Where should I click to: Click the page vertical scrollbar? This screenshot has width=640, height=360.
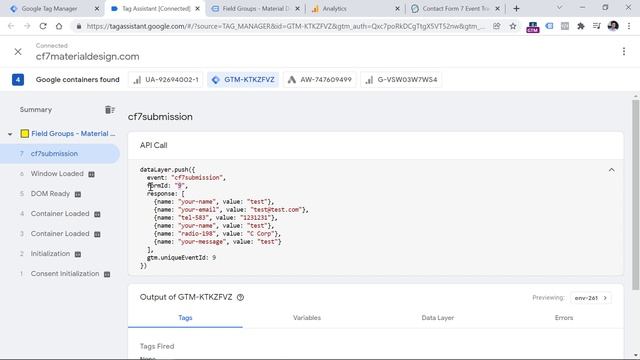pyautogui.click(x=636, y=195)
